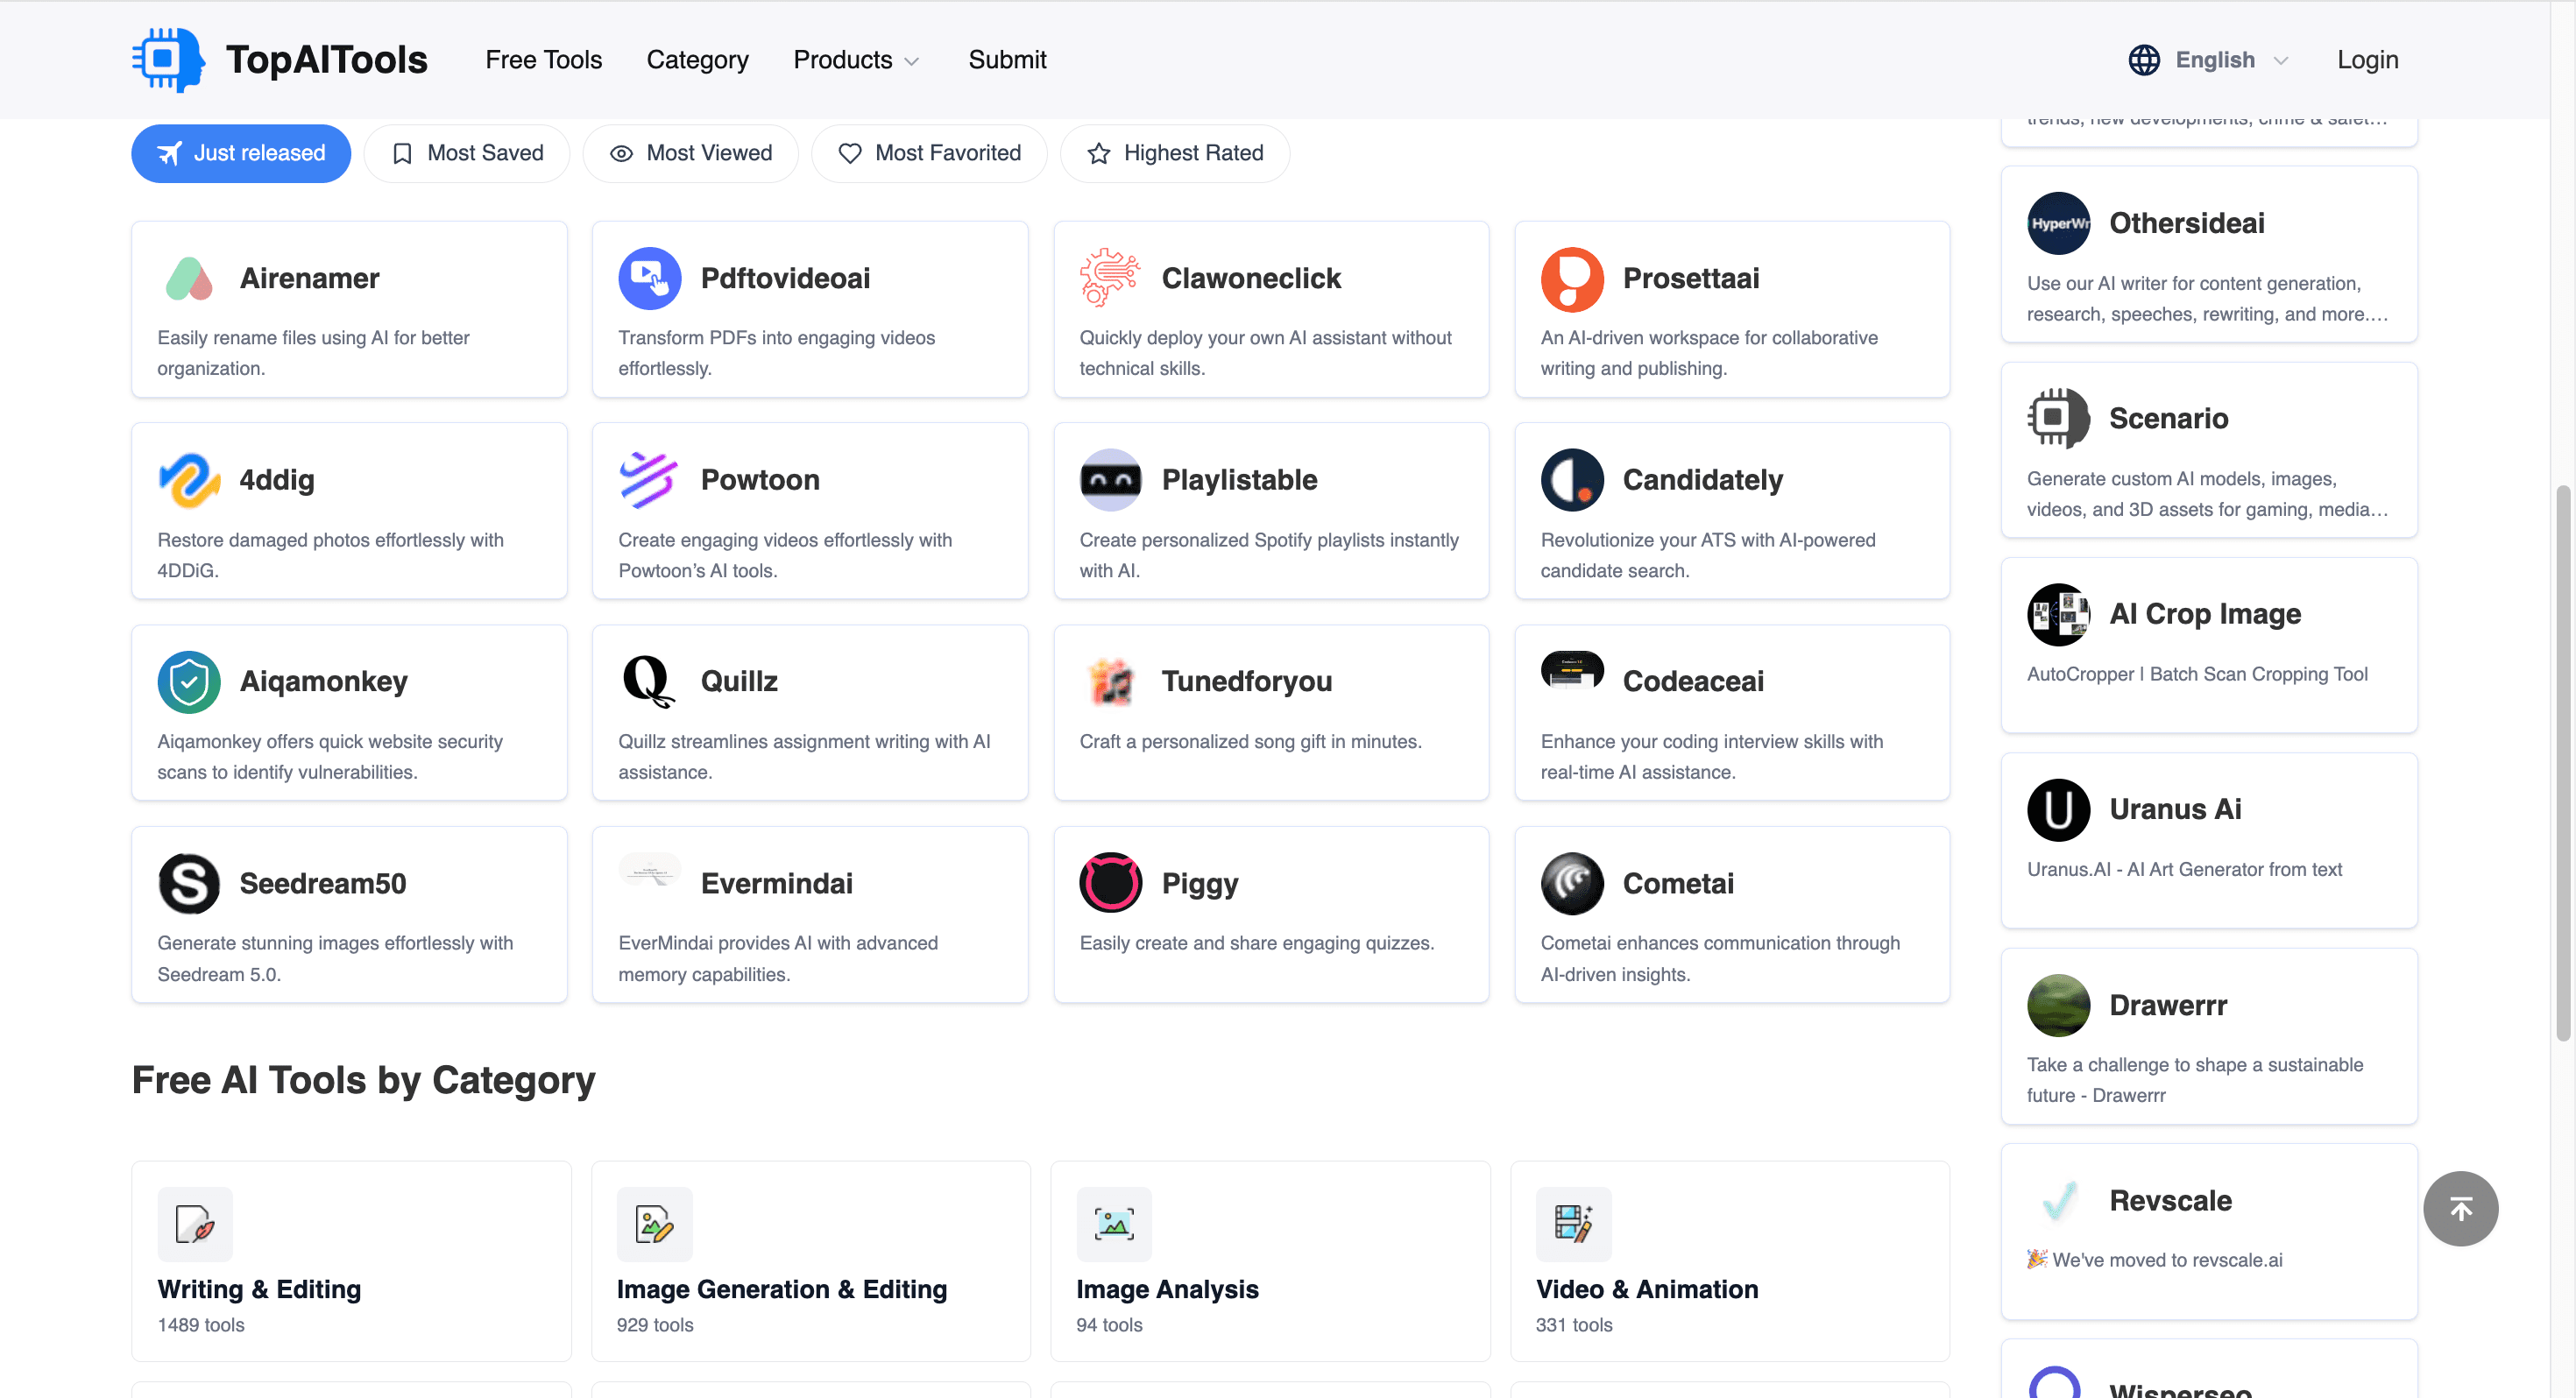The height and width of the screenshot is (1398, 2576).
Task: Open the Scenario sidebar card title
Action: pyautogui.click(x=2169, y=419)
